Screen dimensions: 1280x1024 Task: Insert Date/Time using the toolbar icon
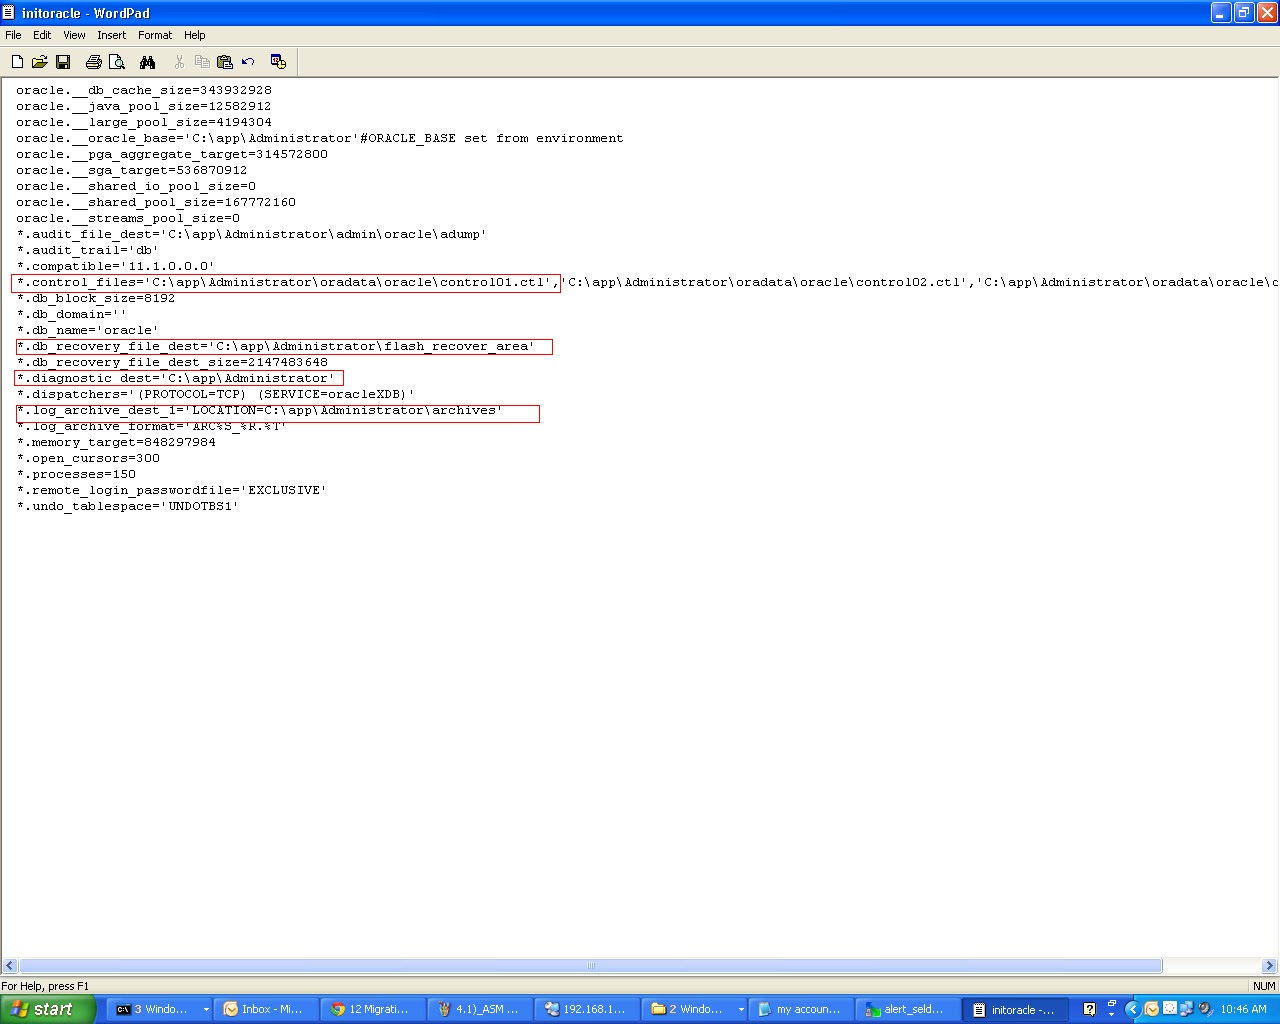(278, 61)
